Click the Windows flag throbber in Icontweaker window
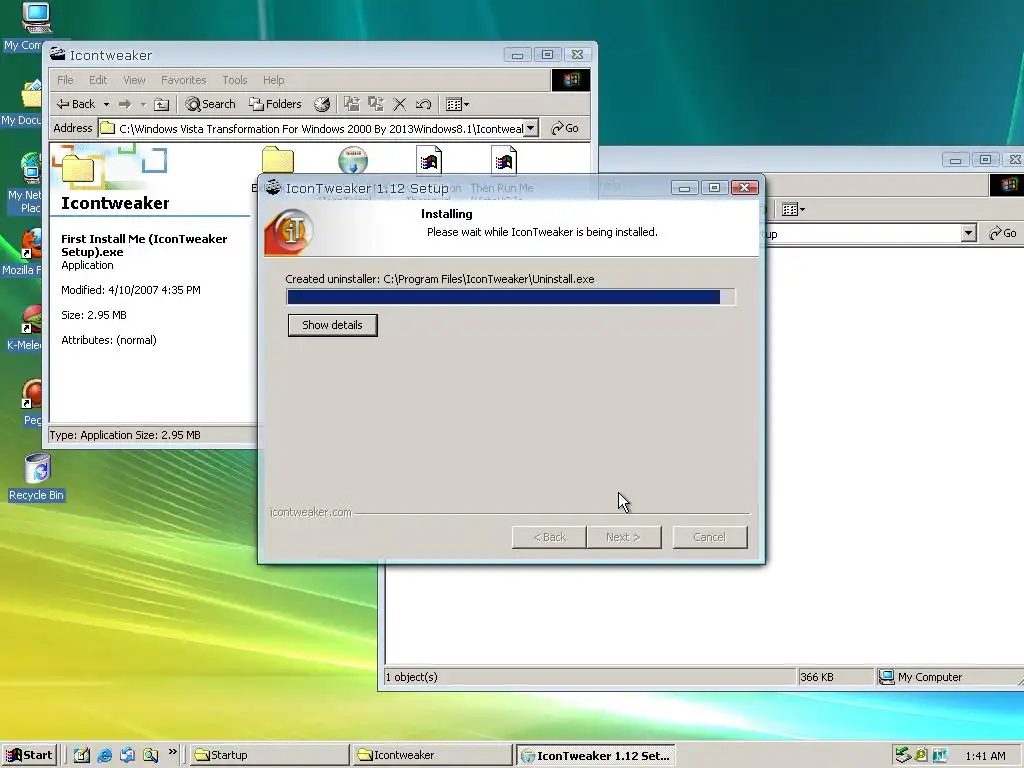Image resolution: width=1024 pixels, height=768 pixels. tap(571, 80)
